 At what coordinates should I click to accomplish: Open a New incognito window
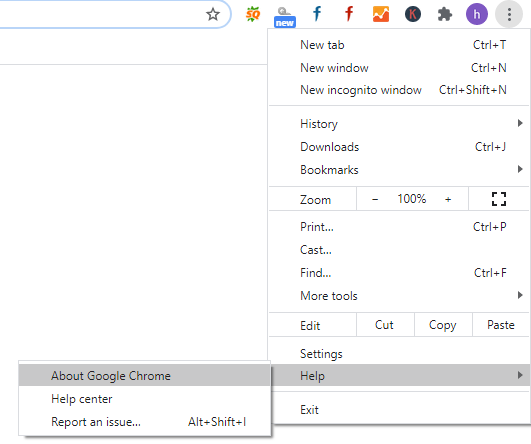[x=399, y=90]
